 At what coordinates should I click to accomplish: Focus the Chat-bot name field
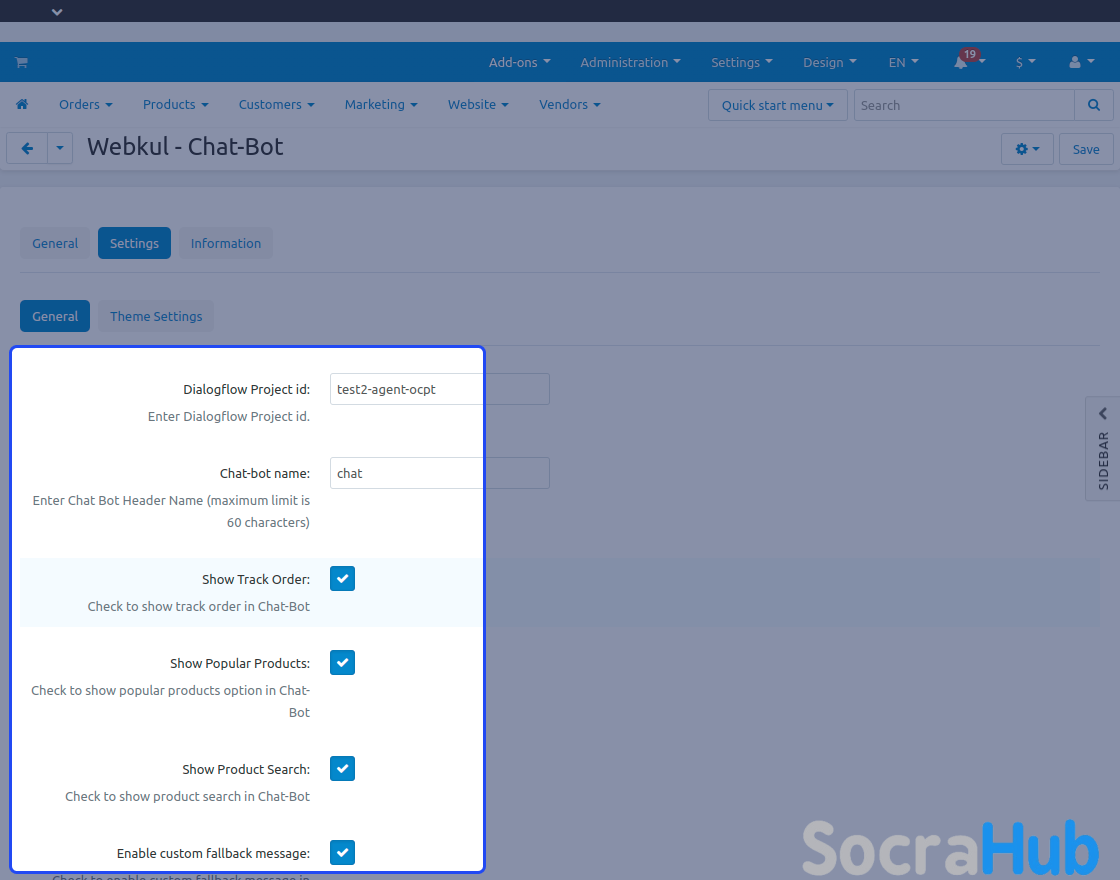point(439,473)
